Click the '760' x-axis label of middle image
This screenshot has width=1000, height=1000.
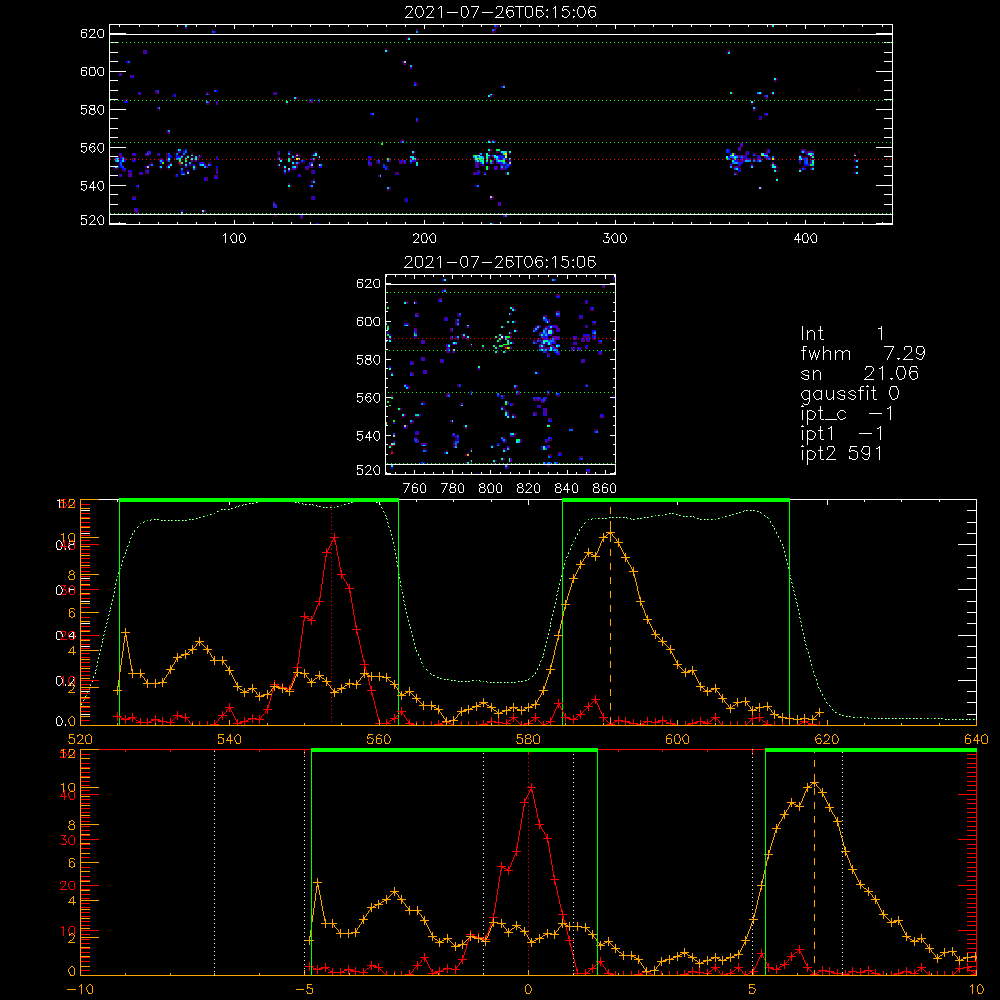tap(415, 489)
